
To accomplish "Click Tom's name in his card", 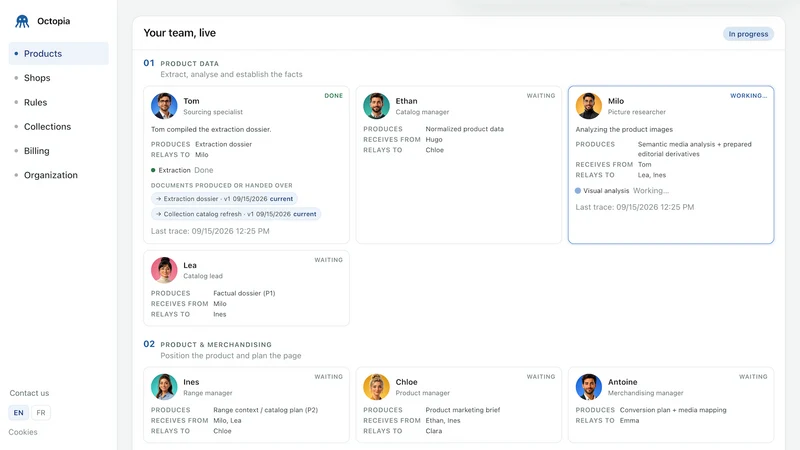I will (x=191, y=101).
